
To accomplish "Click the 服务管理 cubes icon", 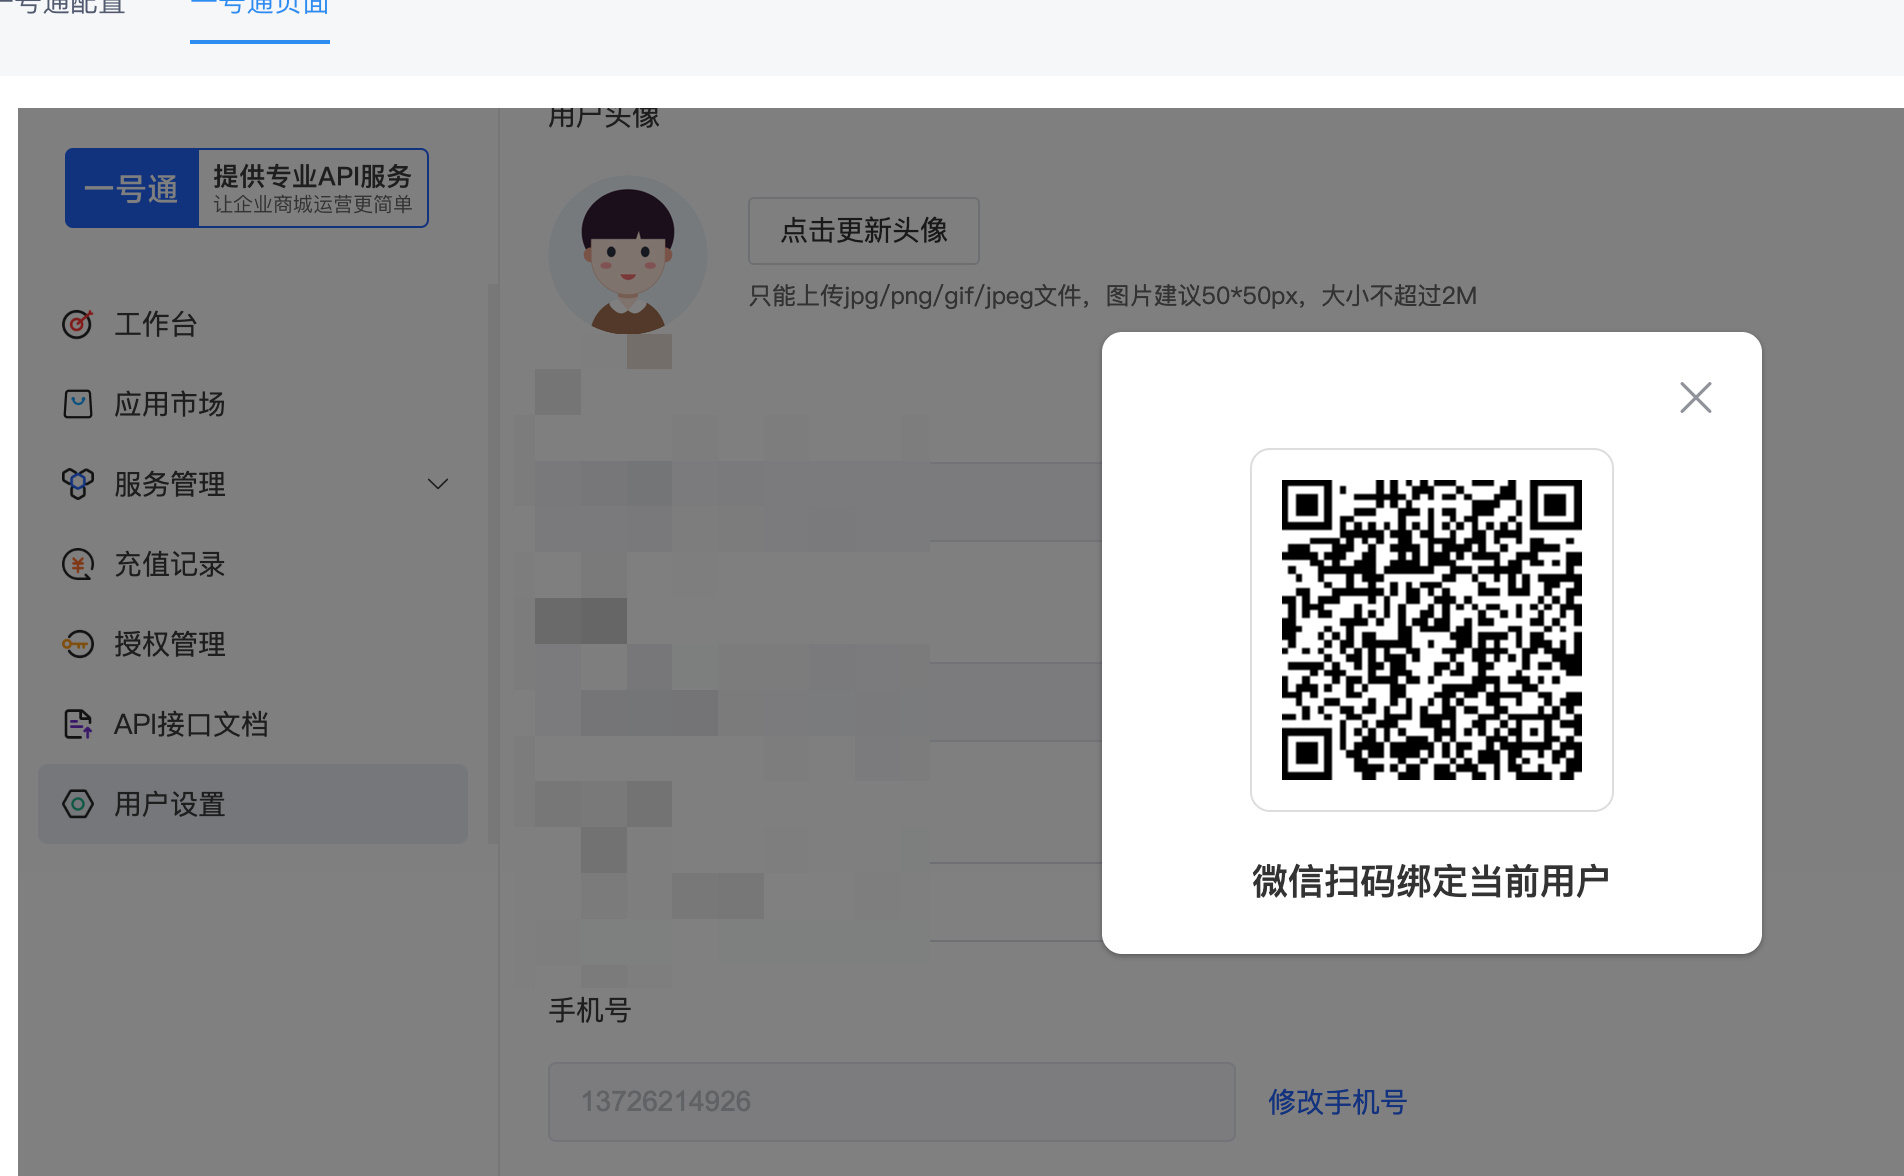I will coord(77,484).
